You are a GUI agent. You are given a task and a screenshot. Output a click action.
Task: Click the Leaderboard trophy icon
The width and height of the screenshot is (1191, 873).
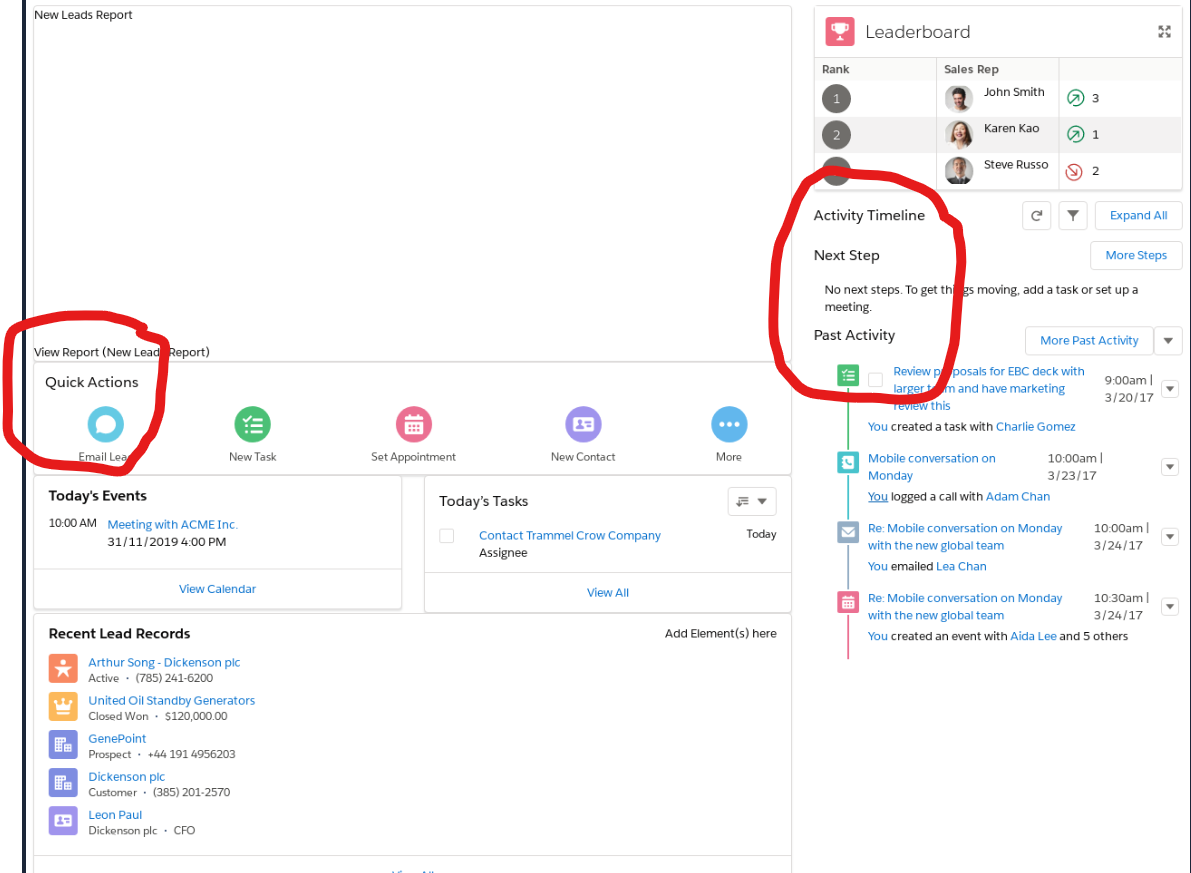click(840, 31)
